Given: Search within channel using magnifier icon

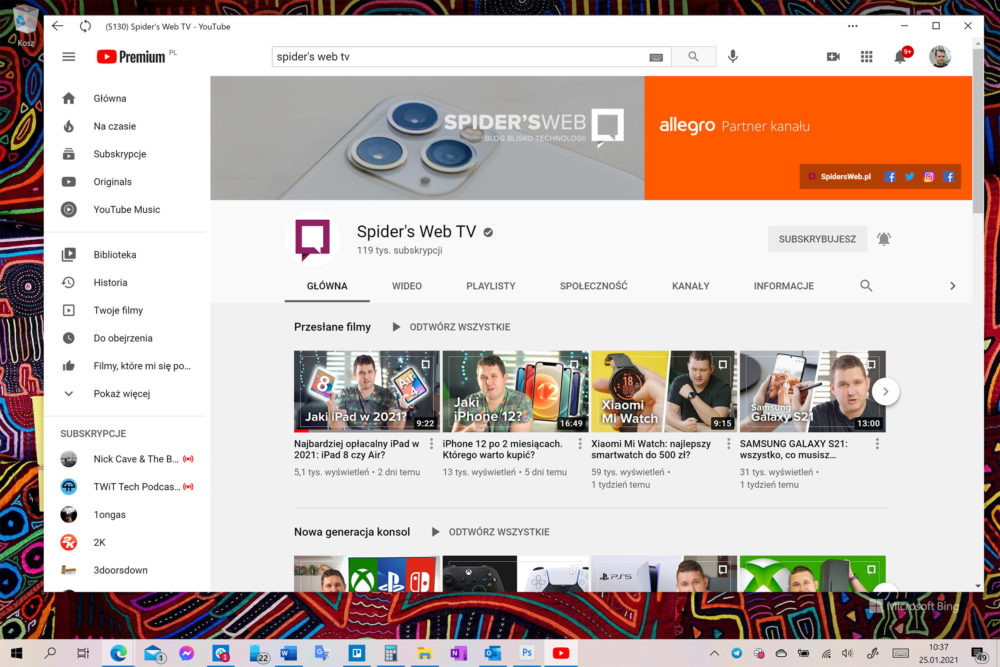Looking at the screenshot, I should coord(865,286).
